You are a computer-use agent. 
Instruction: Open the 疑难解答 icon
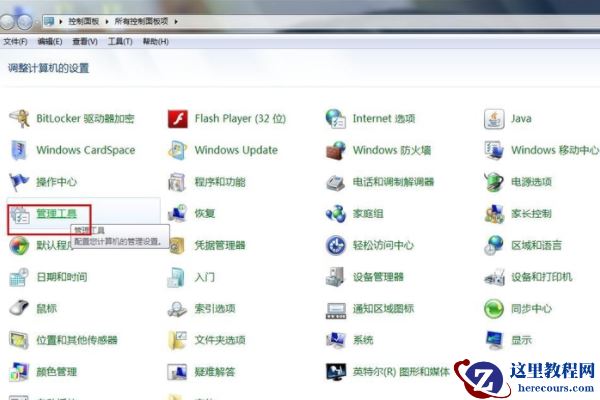[x=178, y=372]
